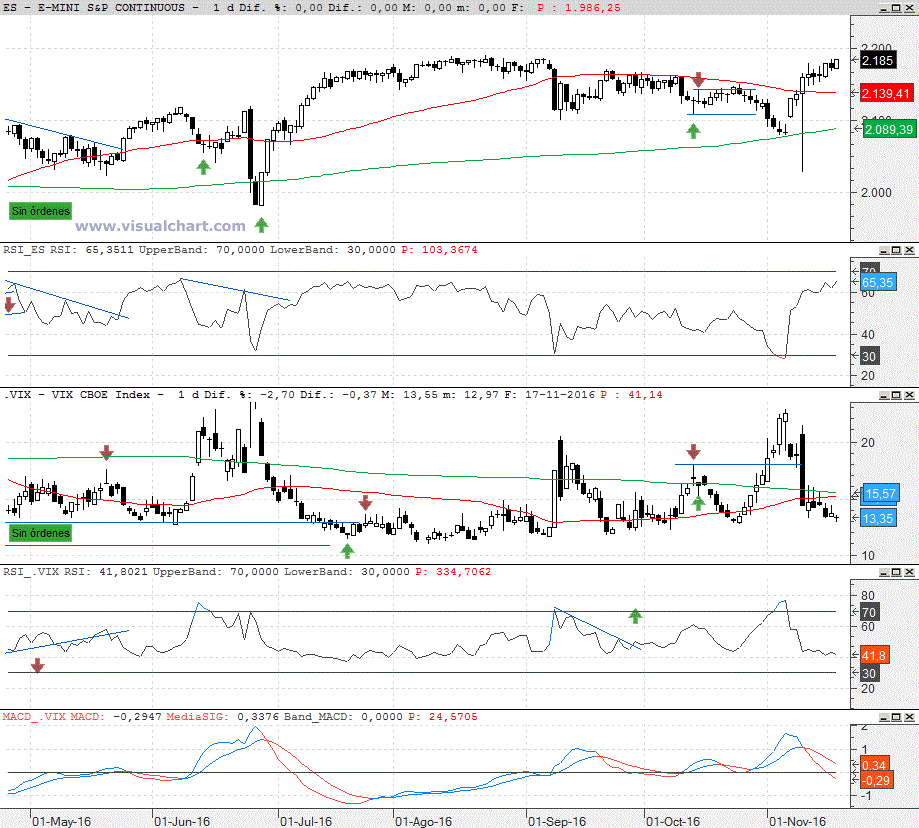The image size is (919, 828).
Task: Click the 'RSI_.VIX RSI: 41,8021' header text
Action: (75, 571)
